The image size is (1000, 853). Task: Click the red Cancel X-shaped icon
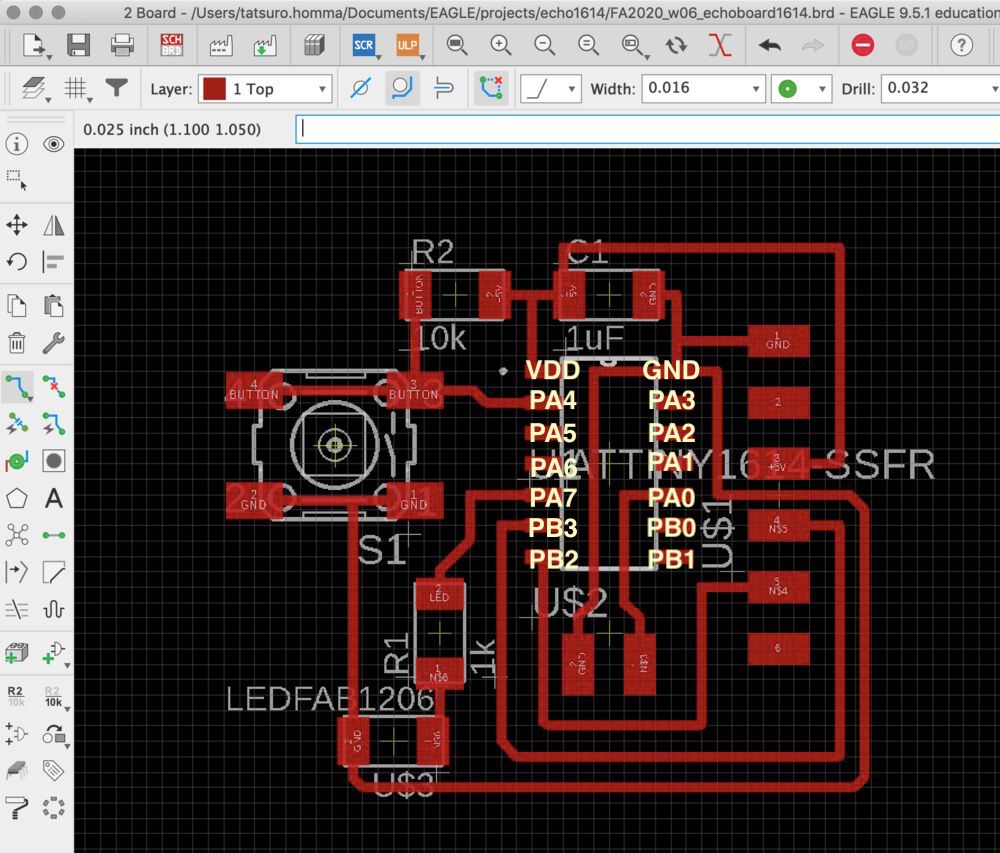(x=719, y=45)
